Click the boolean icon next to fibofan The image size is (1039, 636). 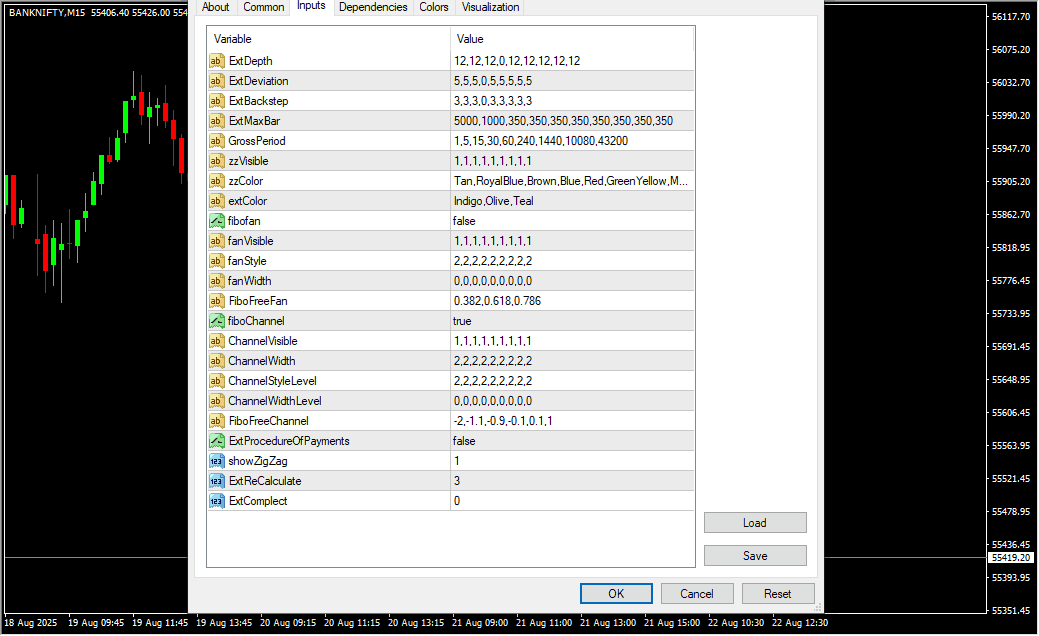click(216, 221)
